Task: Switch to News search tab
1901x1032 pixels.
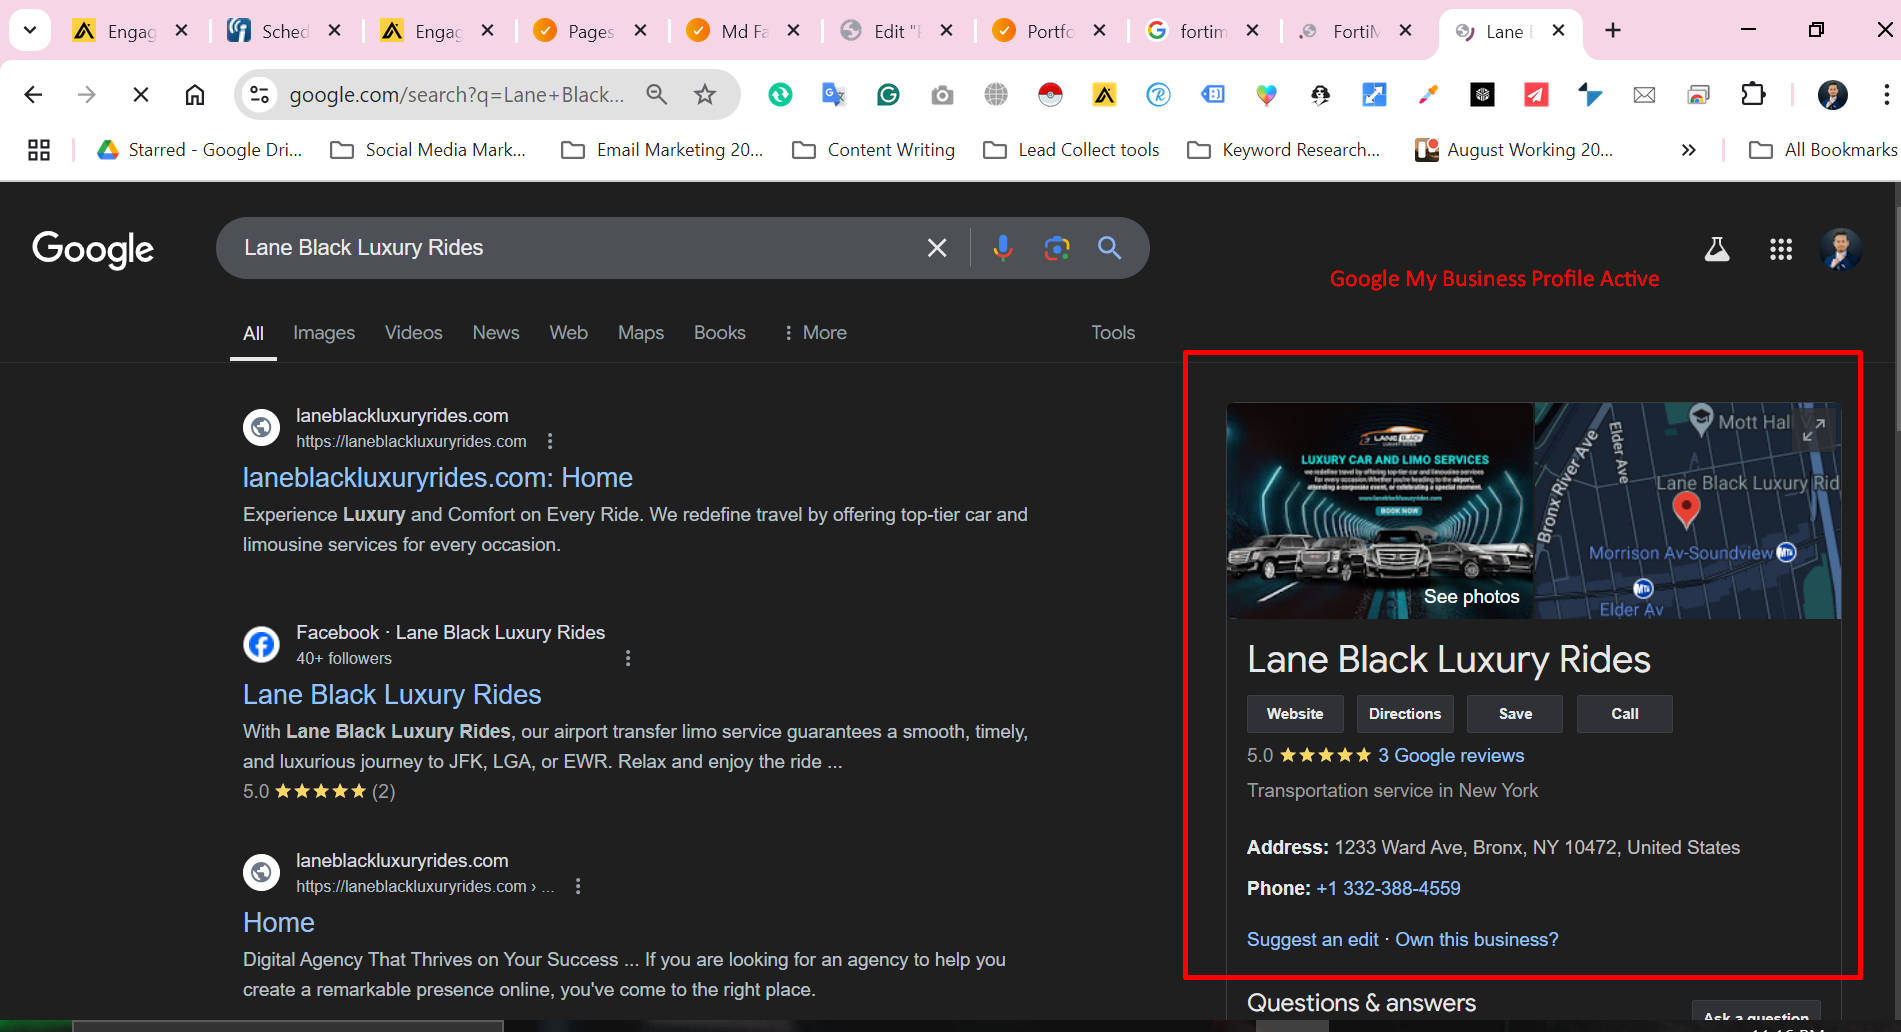Action: 496,333
